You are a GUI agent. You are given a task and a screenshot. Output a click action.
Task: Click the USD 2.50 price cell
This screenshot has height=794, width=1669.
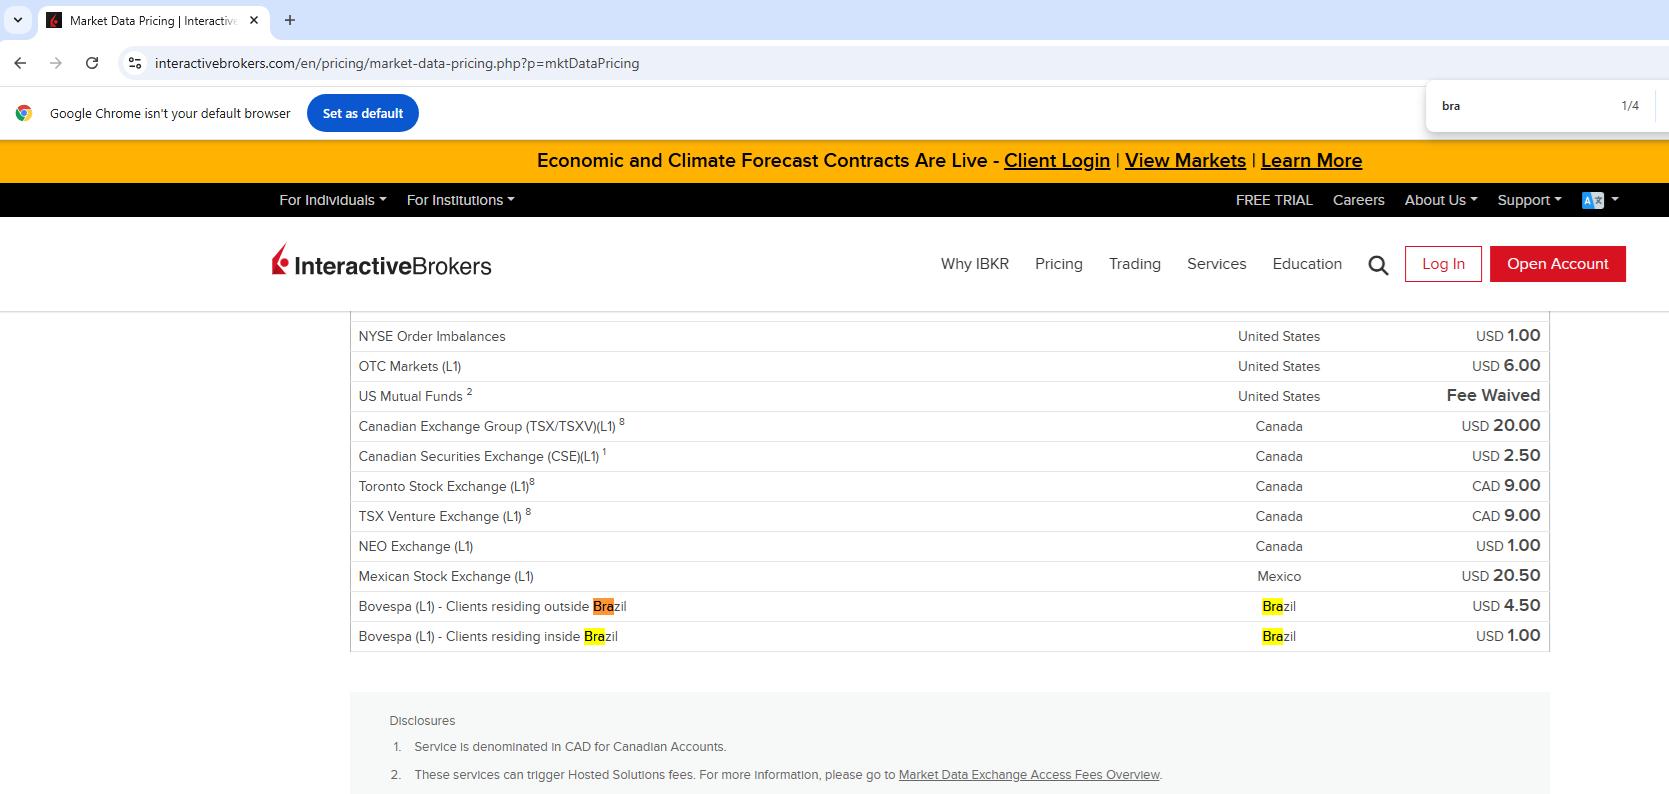(1506, 456)
